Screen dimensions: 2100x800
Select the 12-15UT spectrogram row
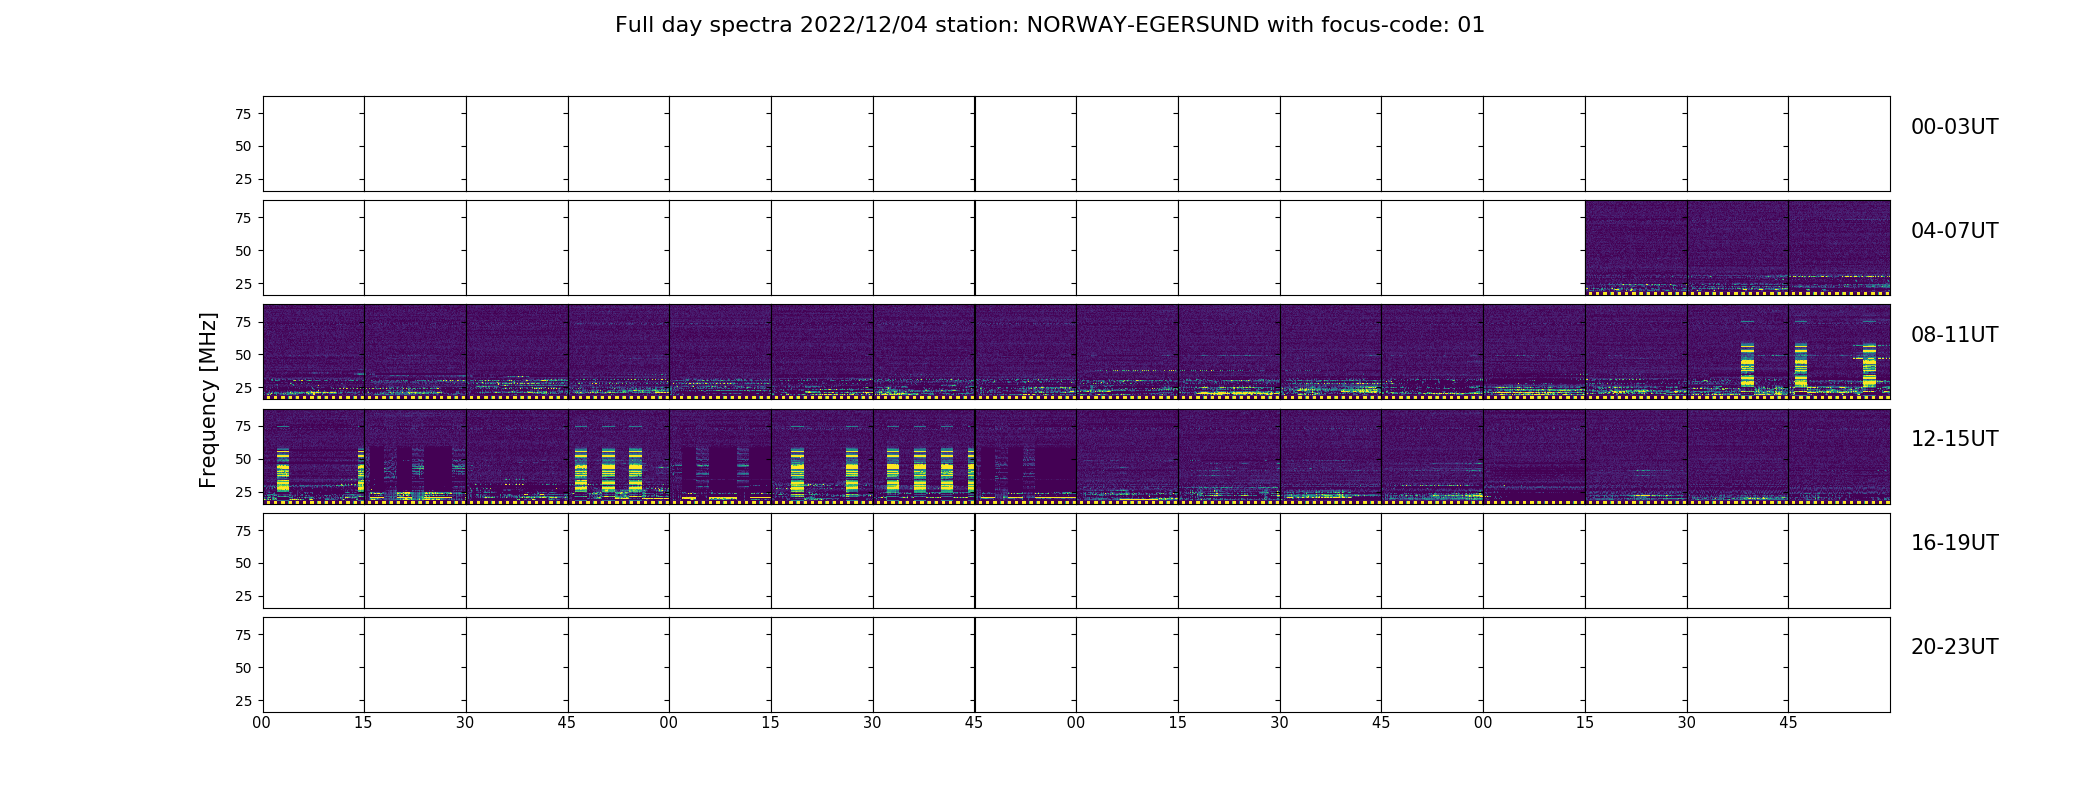tap(1076, 456)
